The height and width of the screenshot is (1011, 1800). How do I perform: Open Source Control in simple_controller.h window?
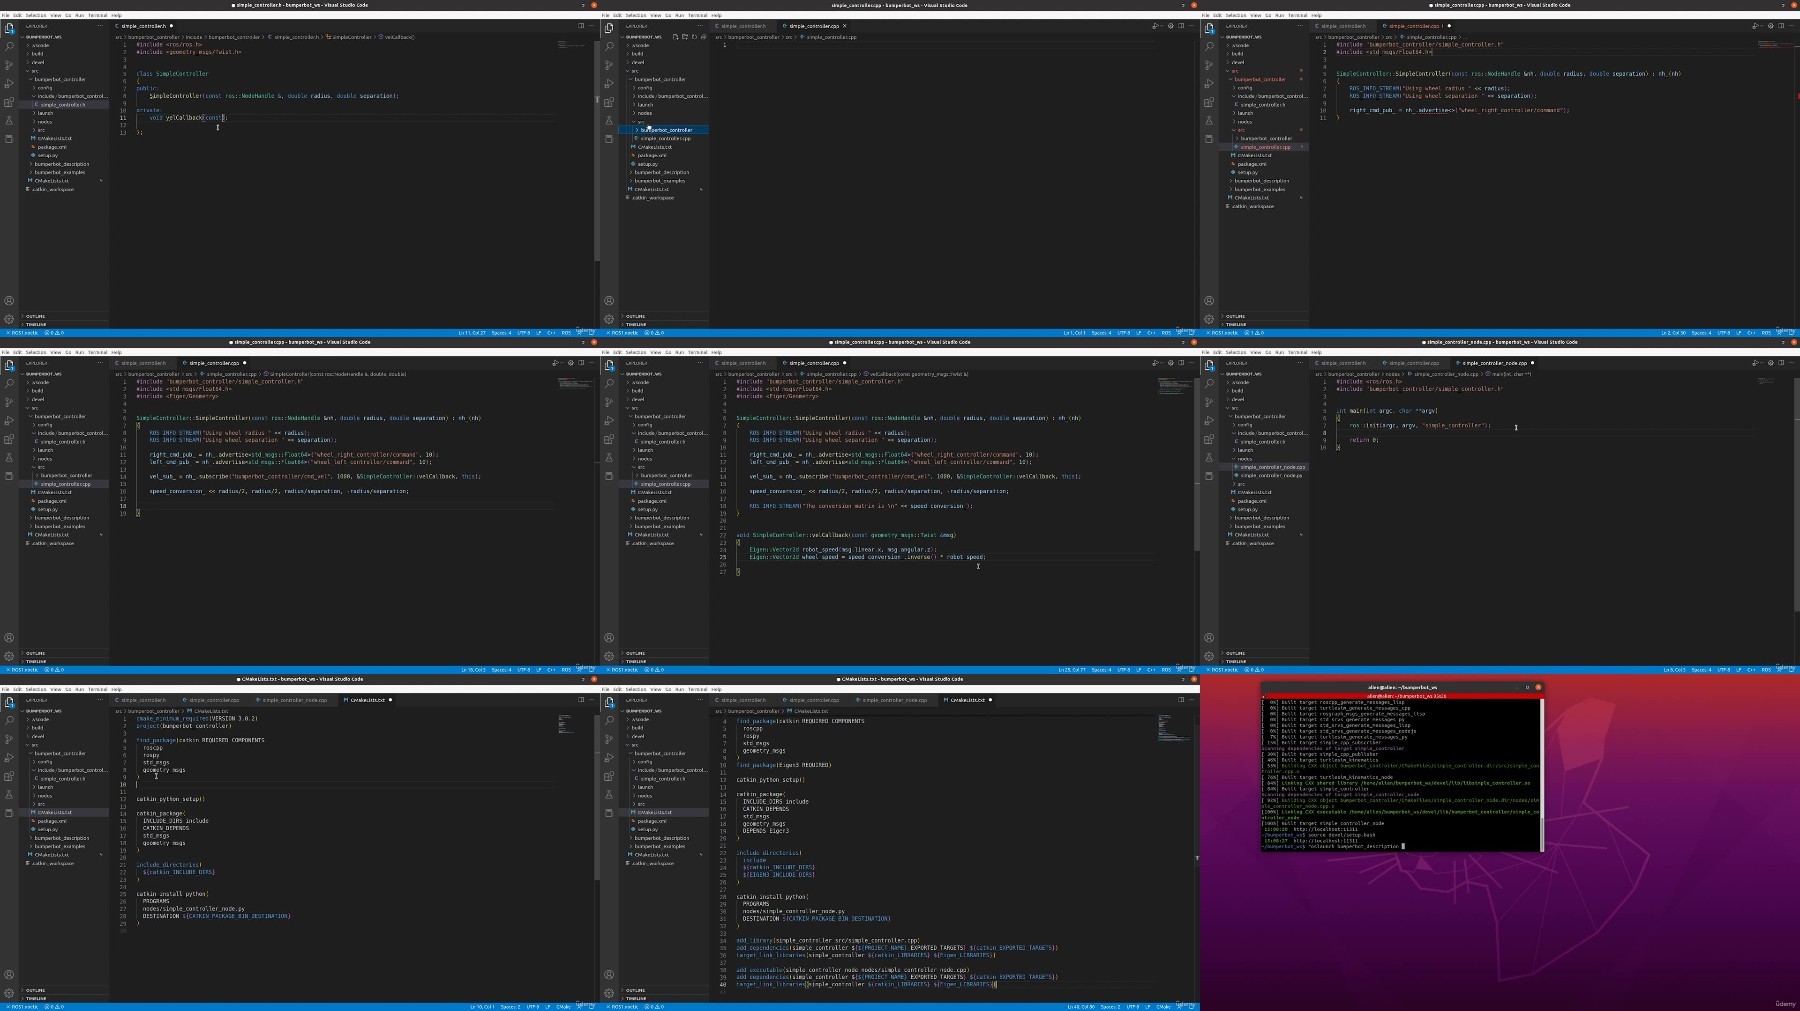click(x=9, y=65)
